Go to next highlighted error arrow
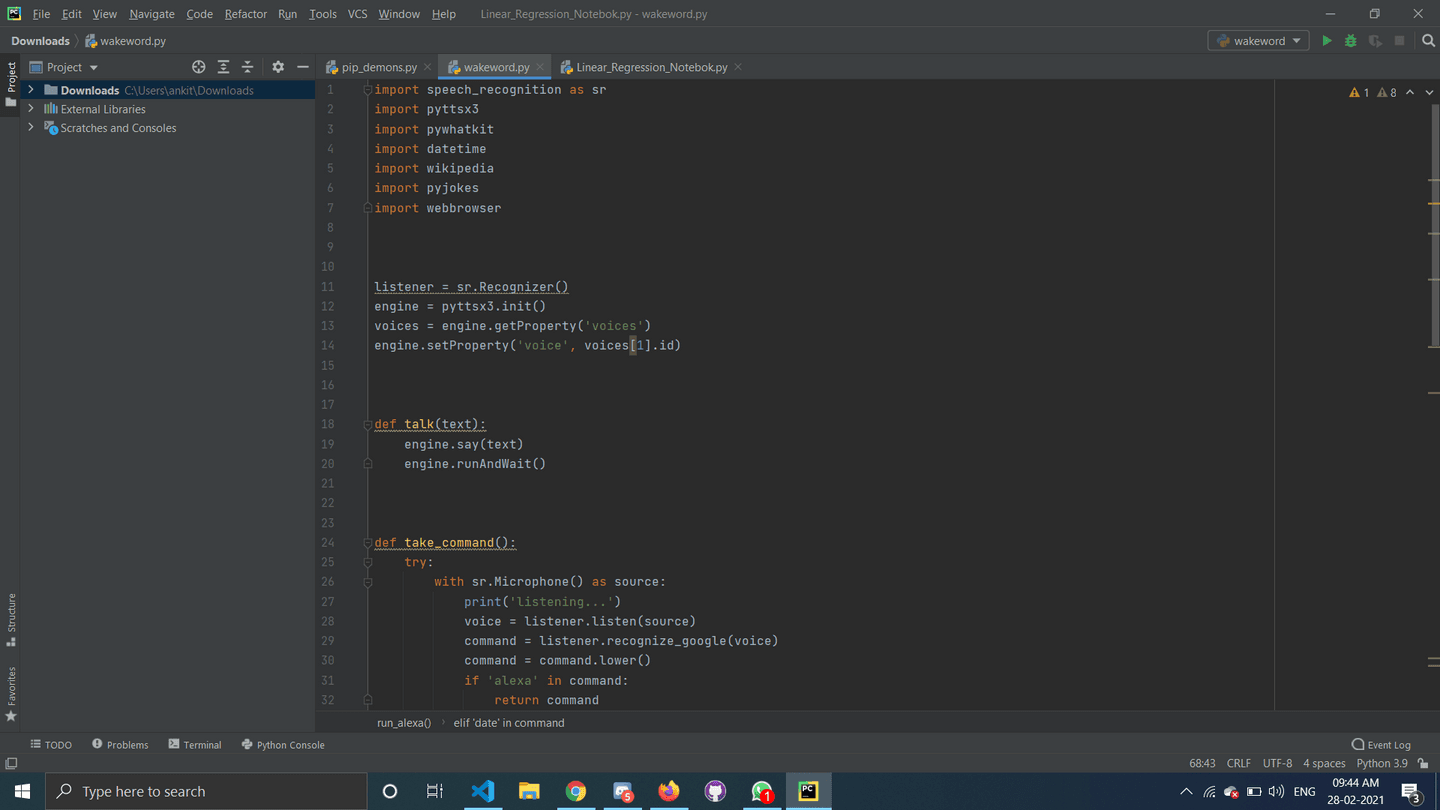The width and height of the screenshot is (1440, 810). click(1429, 92)
